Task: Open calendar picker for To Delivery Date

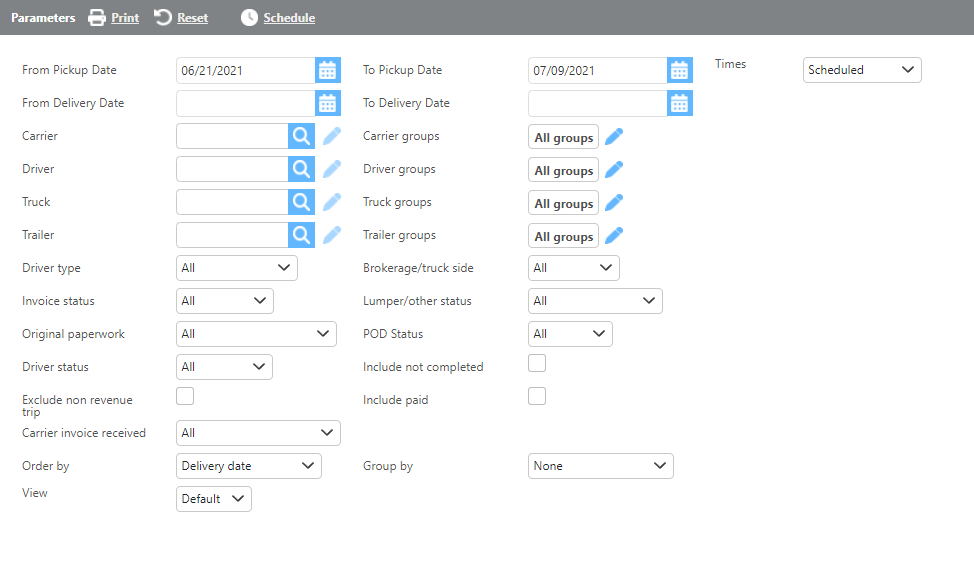Action: tap(680, 103)
